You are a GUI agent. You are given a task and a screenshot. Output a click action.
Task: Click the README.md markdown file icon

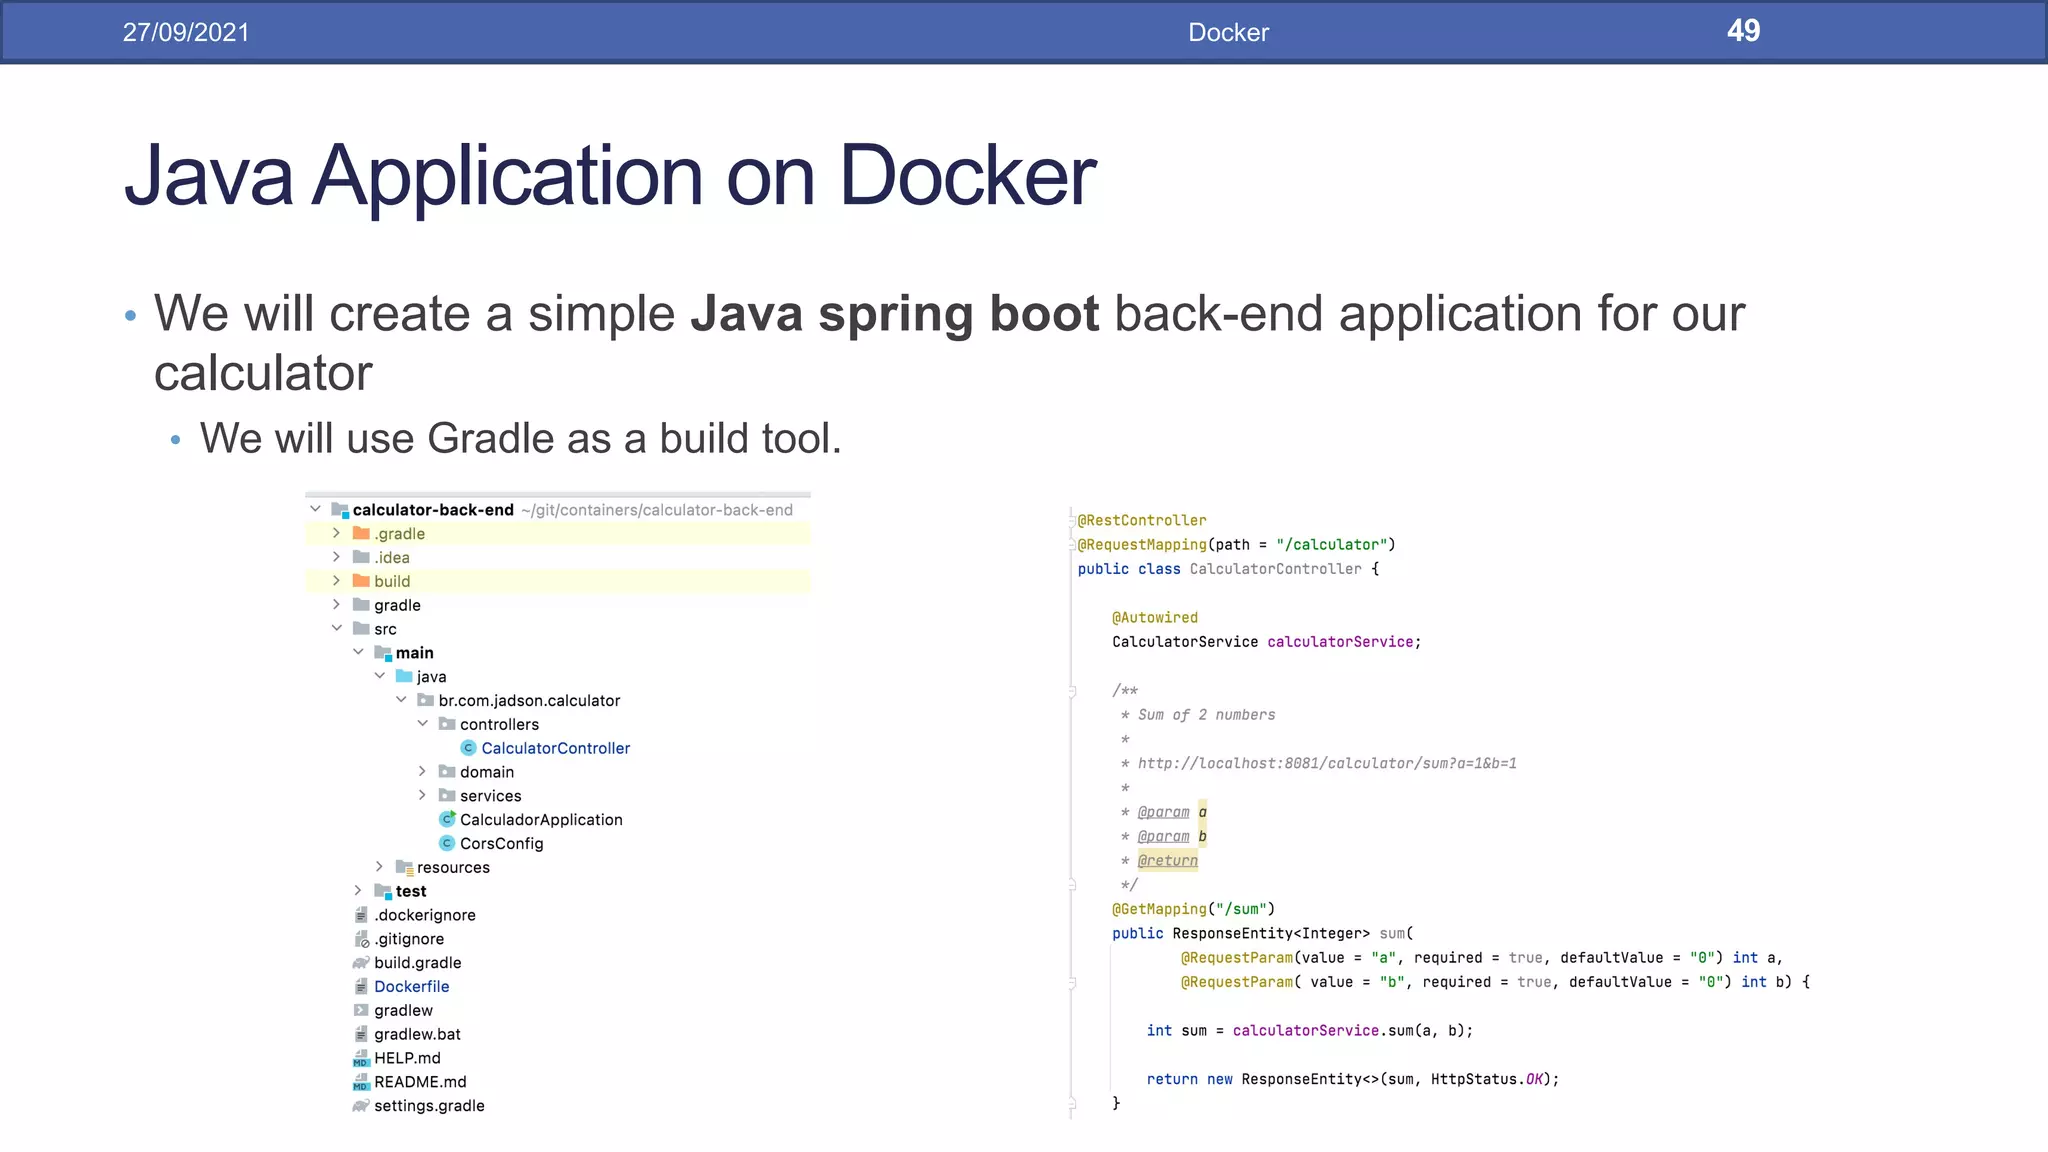pos(361,1082)
